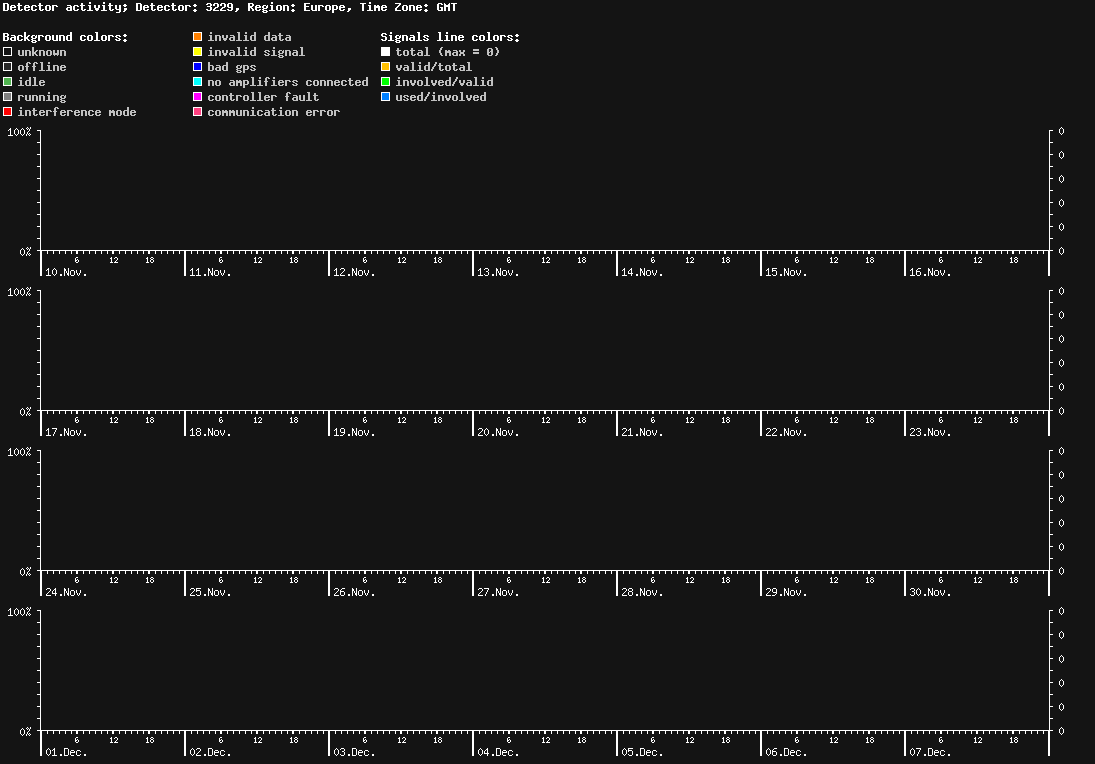Select the 01.Dec. date label
1095x764 pixels.
tap(64, 752)
